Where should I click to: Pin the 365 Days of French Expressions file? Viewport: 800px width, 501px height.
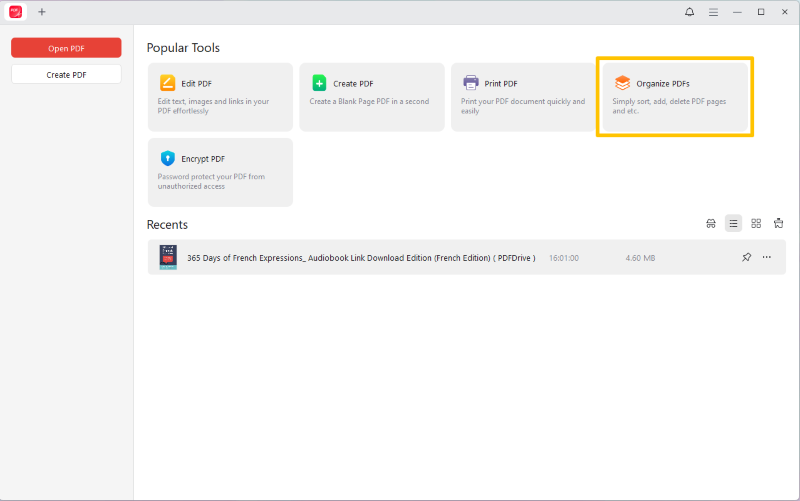pyautogui.click(x=746, y=258)
